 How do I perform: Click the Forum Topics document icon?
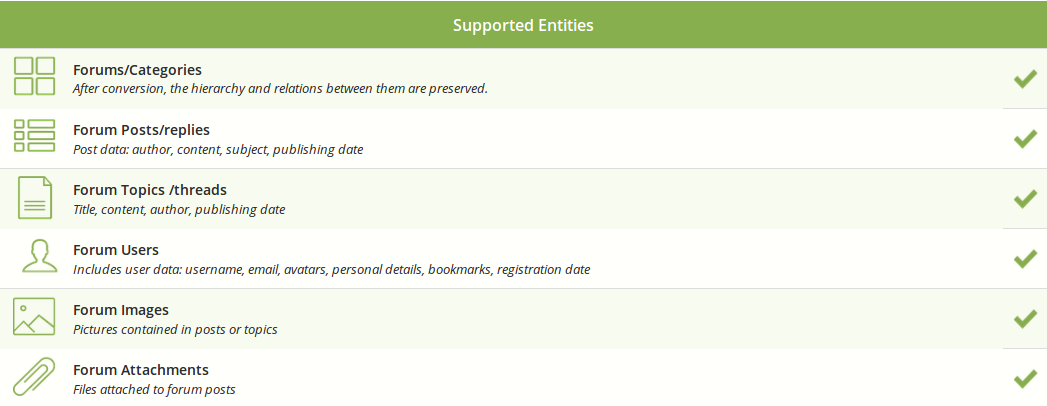[35, 198]
